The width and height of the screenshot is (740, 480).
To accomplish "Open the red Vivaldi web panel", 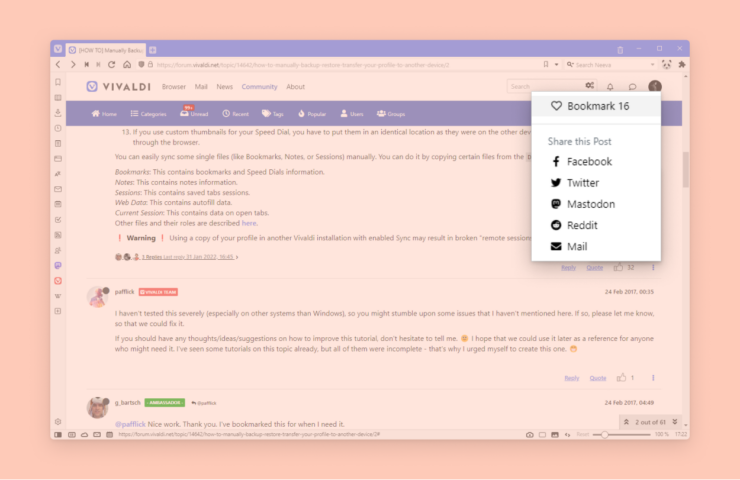I will [58, 281].
